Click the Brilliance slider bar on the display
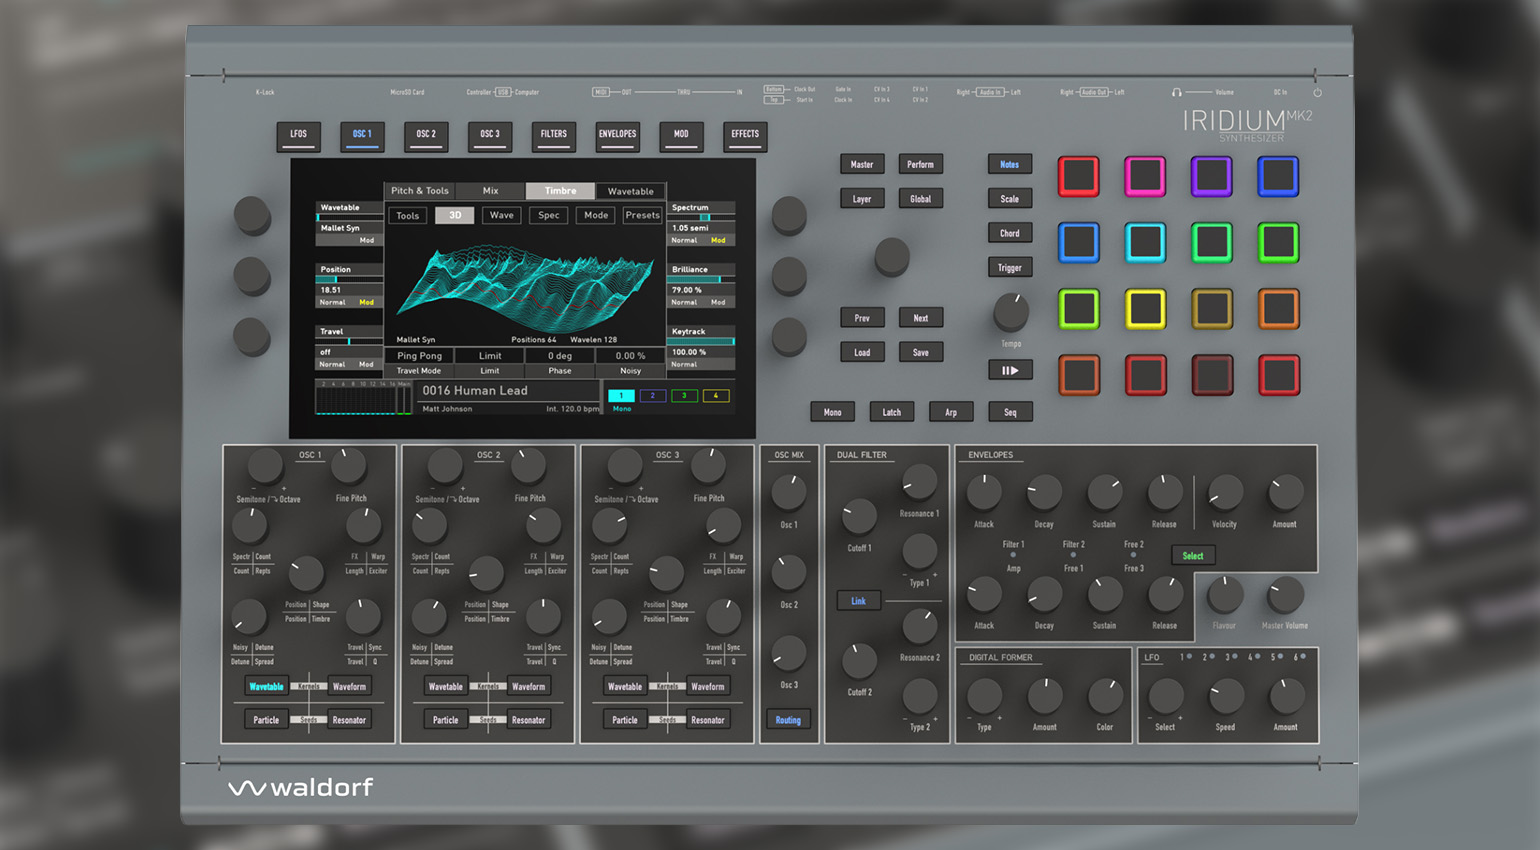The height and width of the screenshot is (850, 1540). pos(701,280)
